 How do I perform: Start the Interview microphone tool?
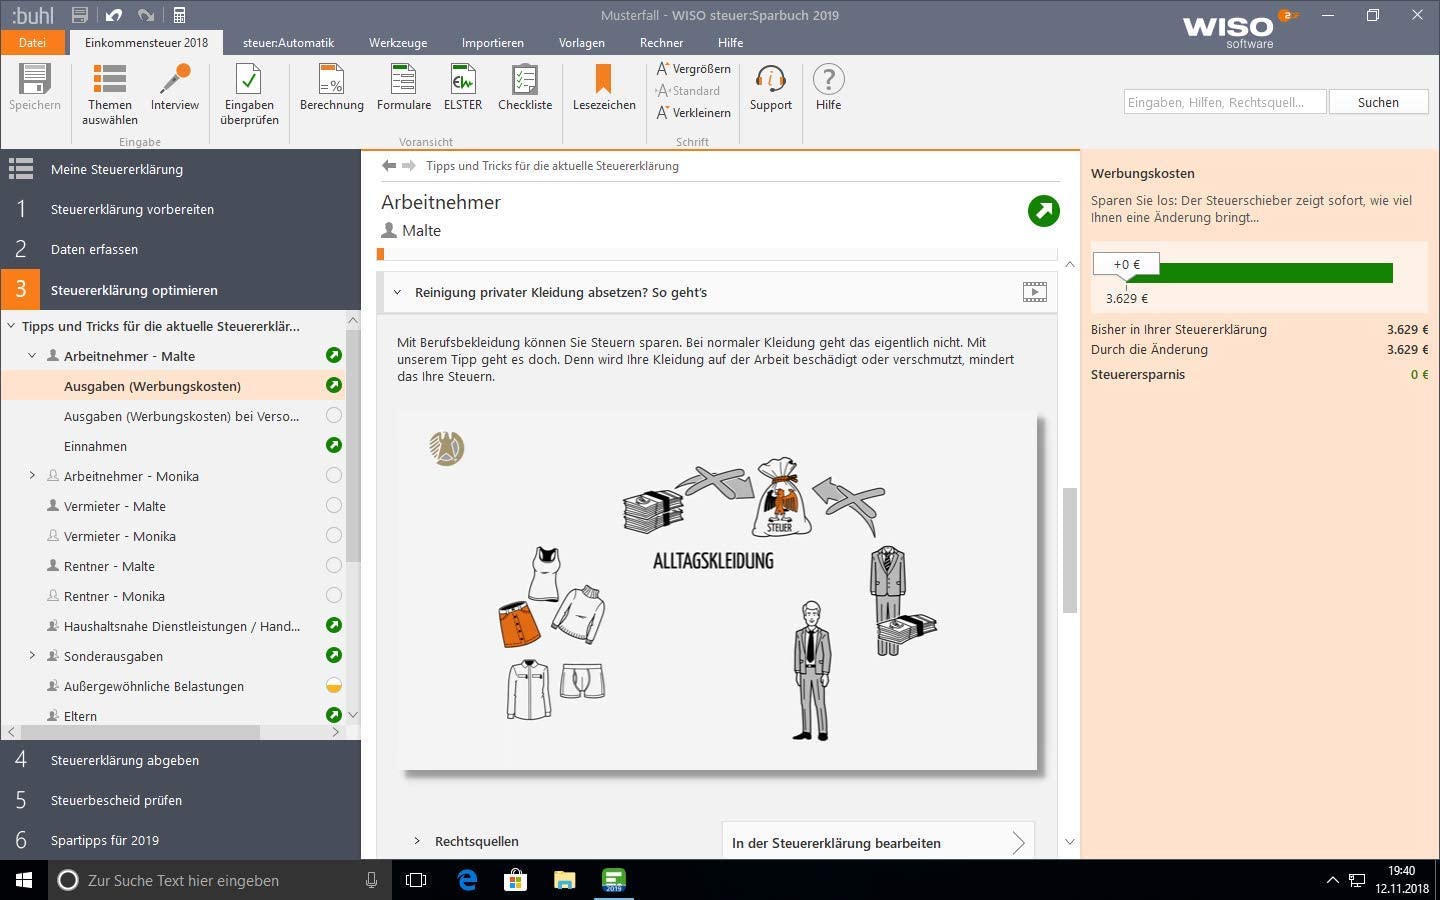tap(175, 80)
